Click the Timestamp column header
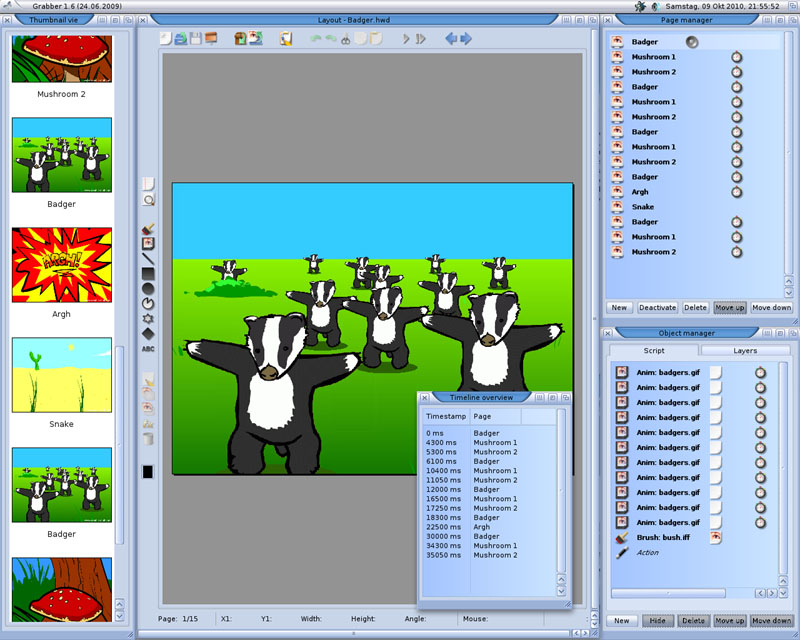 (x=446, y=416)
